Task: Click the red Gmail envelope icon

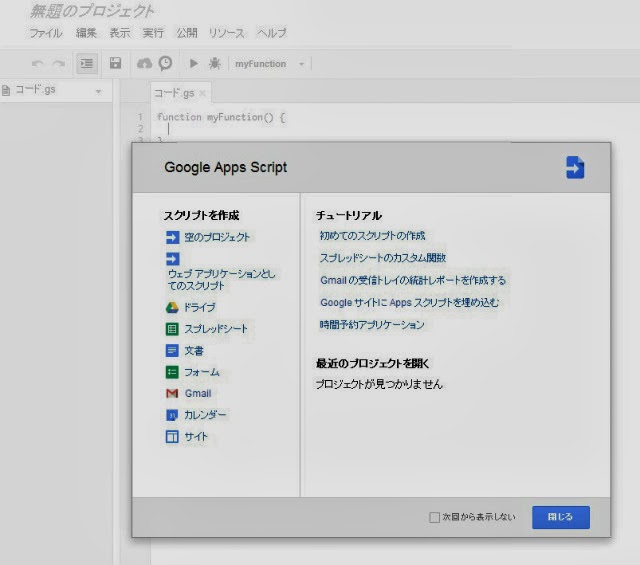Action: tap(172, 394)
